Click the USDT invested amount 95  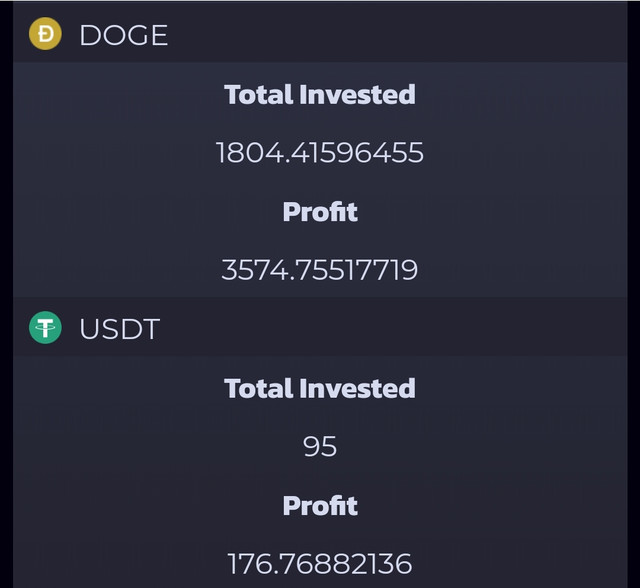pos(320,446)
